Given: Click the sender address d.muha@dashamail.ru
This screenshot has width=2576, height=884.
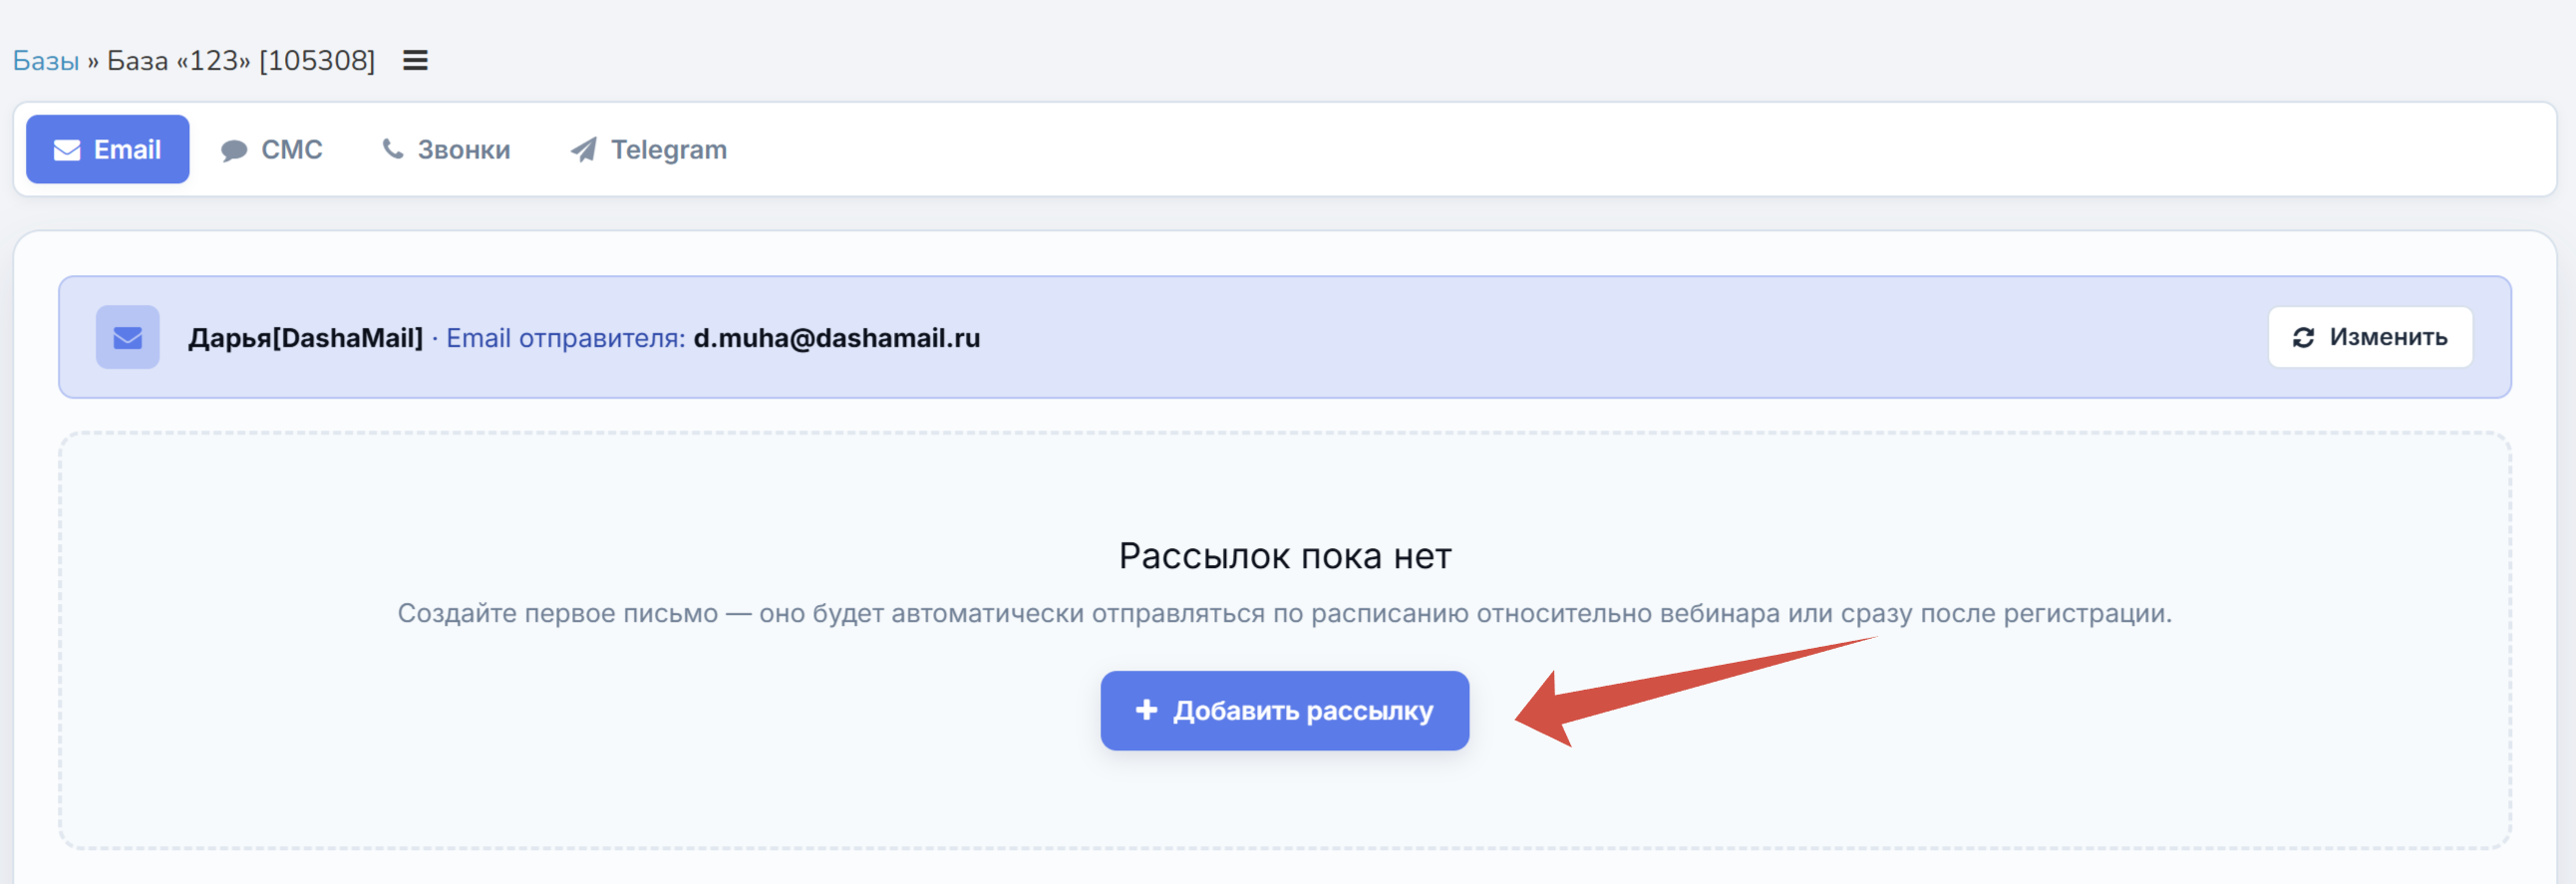Looking at the screenshot, I should coord(837,338).
